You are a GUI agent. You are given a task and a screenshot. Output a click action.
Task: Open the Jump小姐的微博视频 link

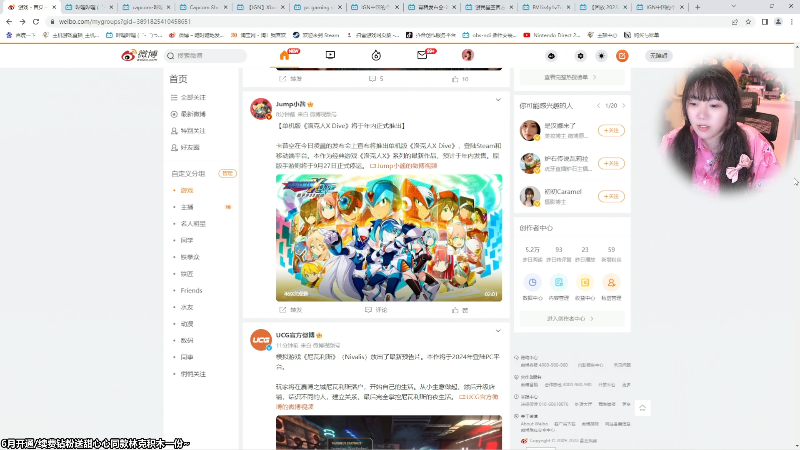coord(404,166)
